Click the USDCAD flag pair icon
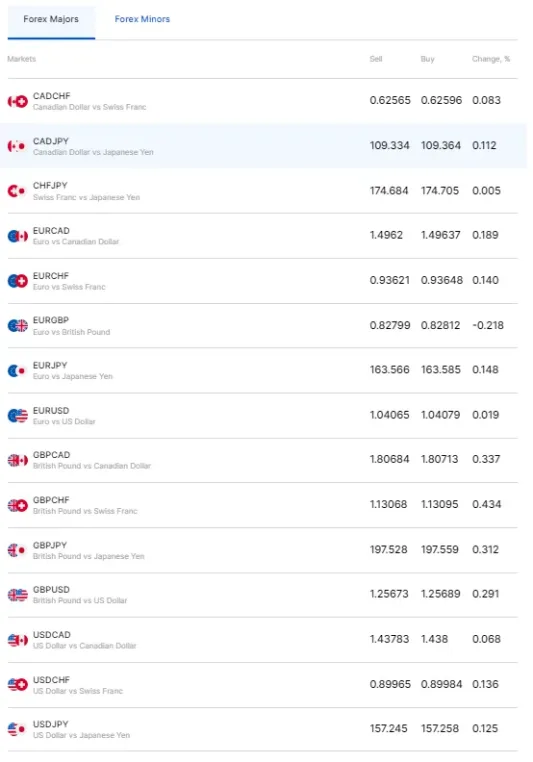Screen dimensions: 533x762 pyautogui.click(x=17, y=641)
